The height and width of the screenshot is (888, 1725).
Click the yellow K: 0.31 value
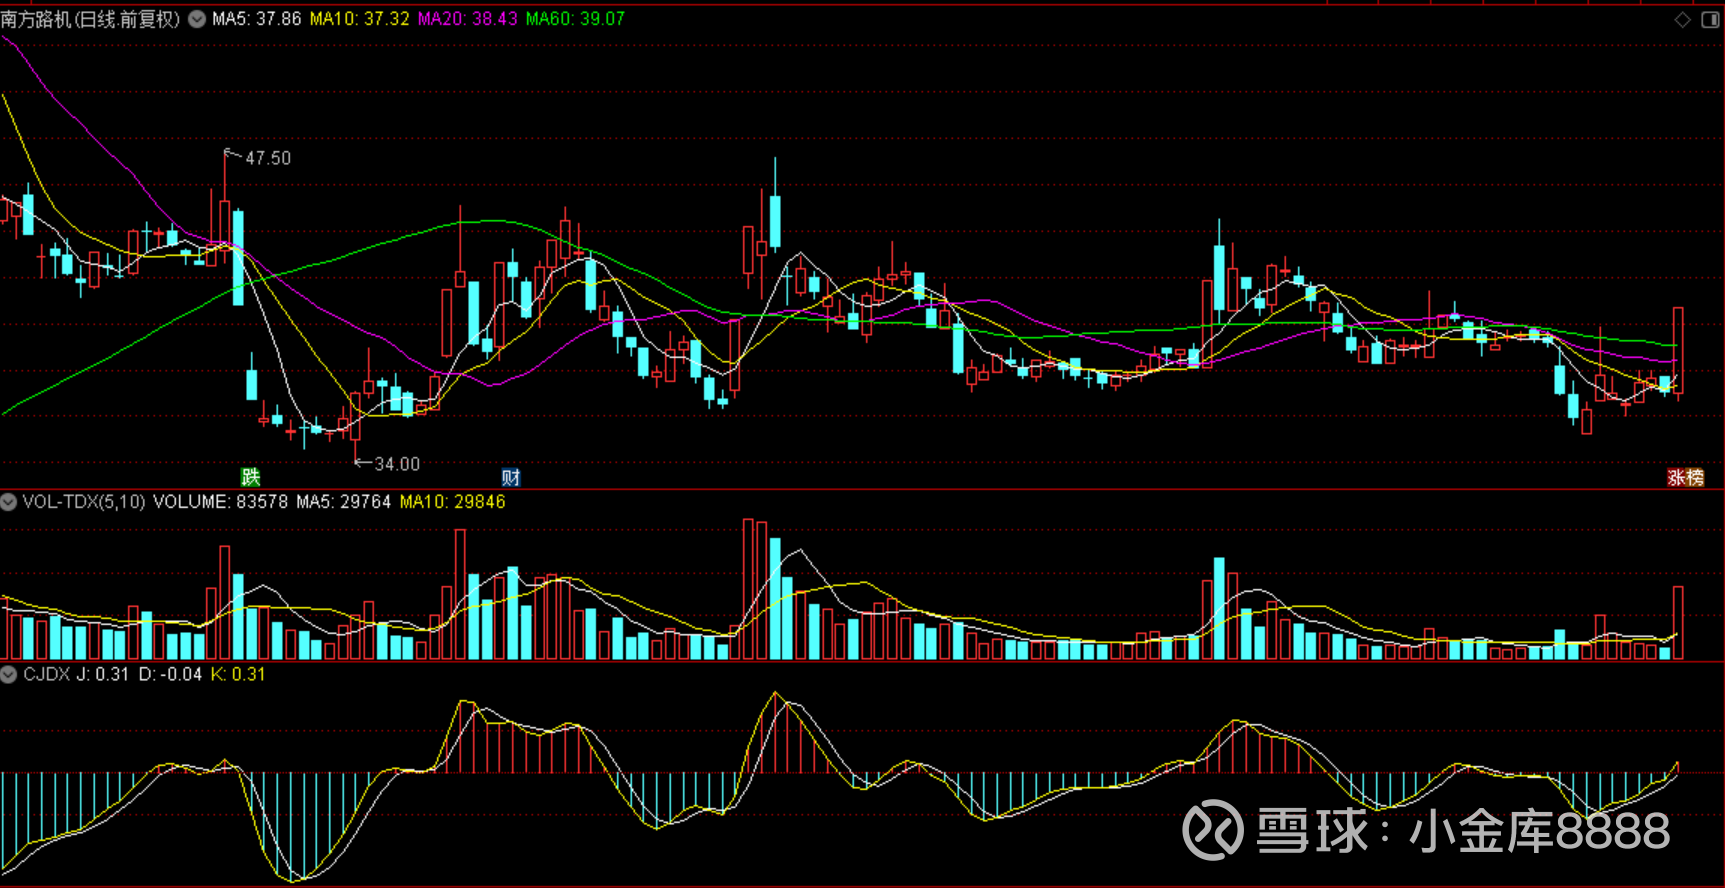tap(238, 675)
